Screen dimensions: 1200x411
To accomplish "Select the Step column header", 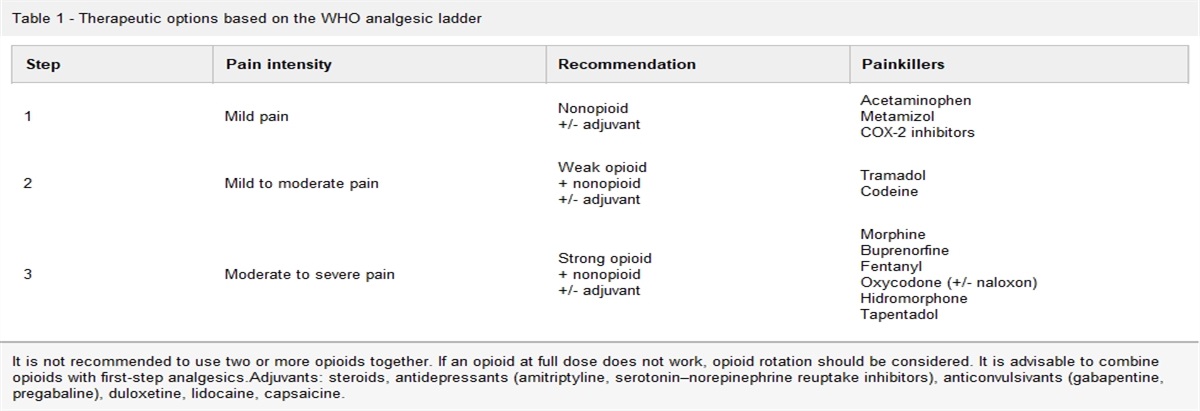I will click(x=42, y=64).
